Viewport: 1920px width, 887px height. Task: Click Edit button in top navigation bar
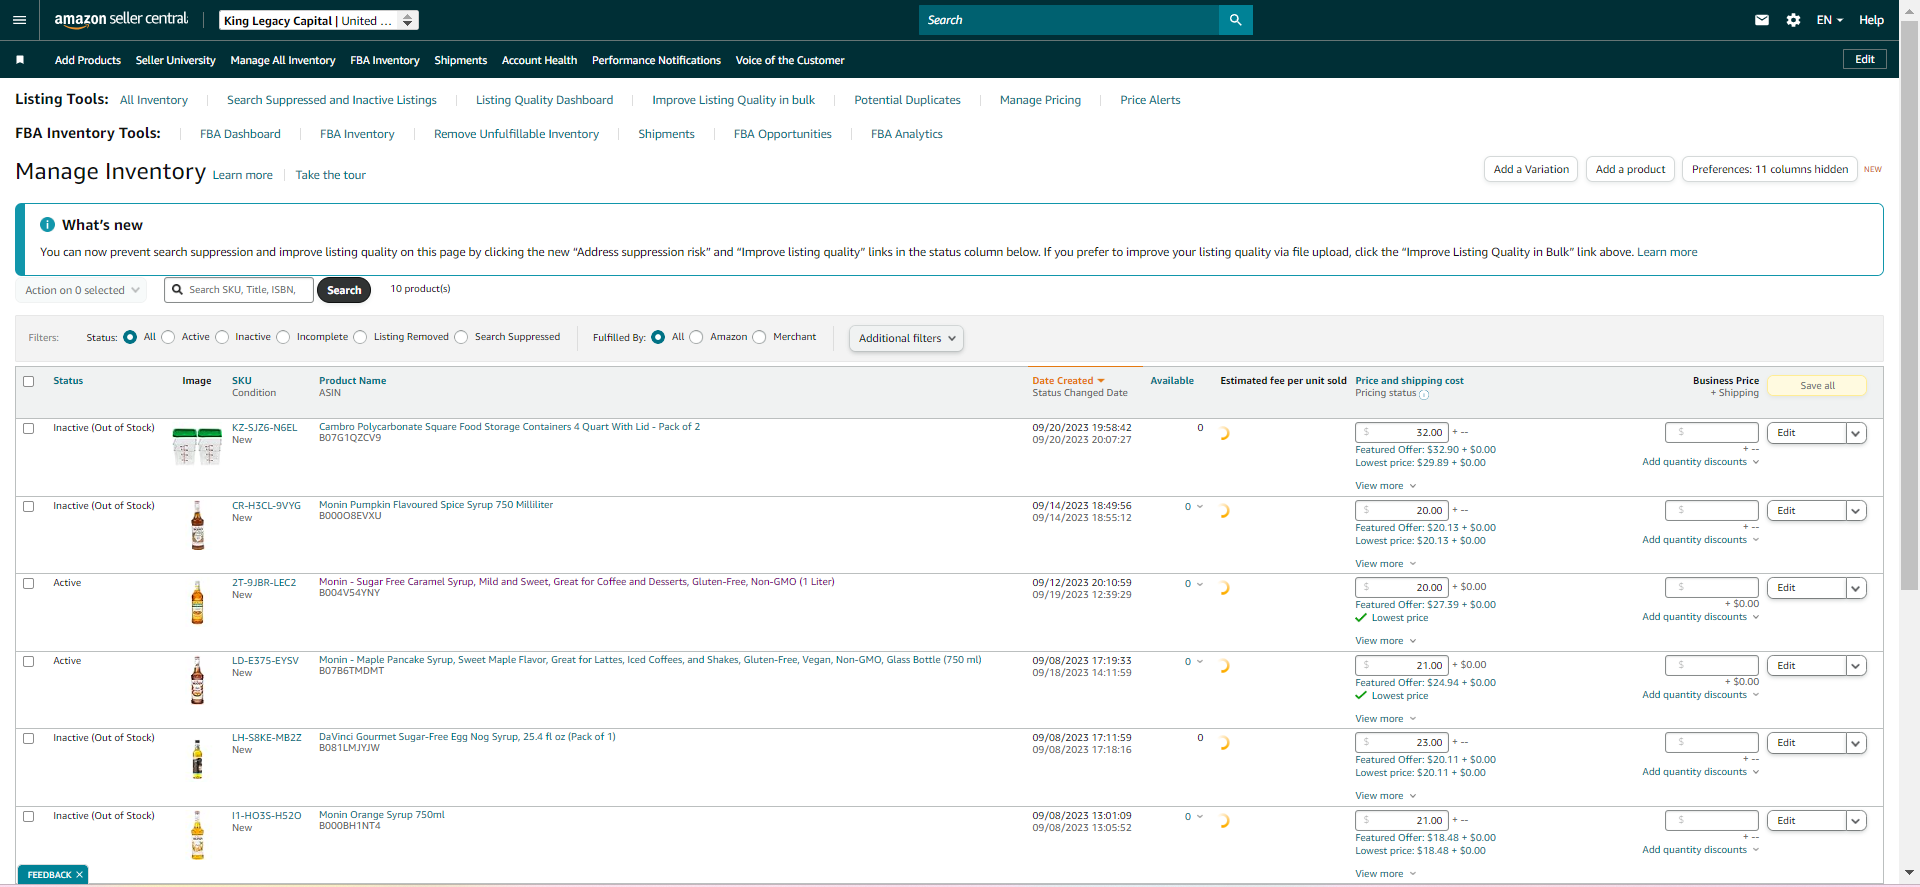1865,59
